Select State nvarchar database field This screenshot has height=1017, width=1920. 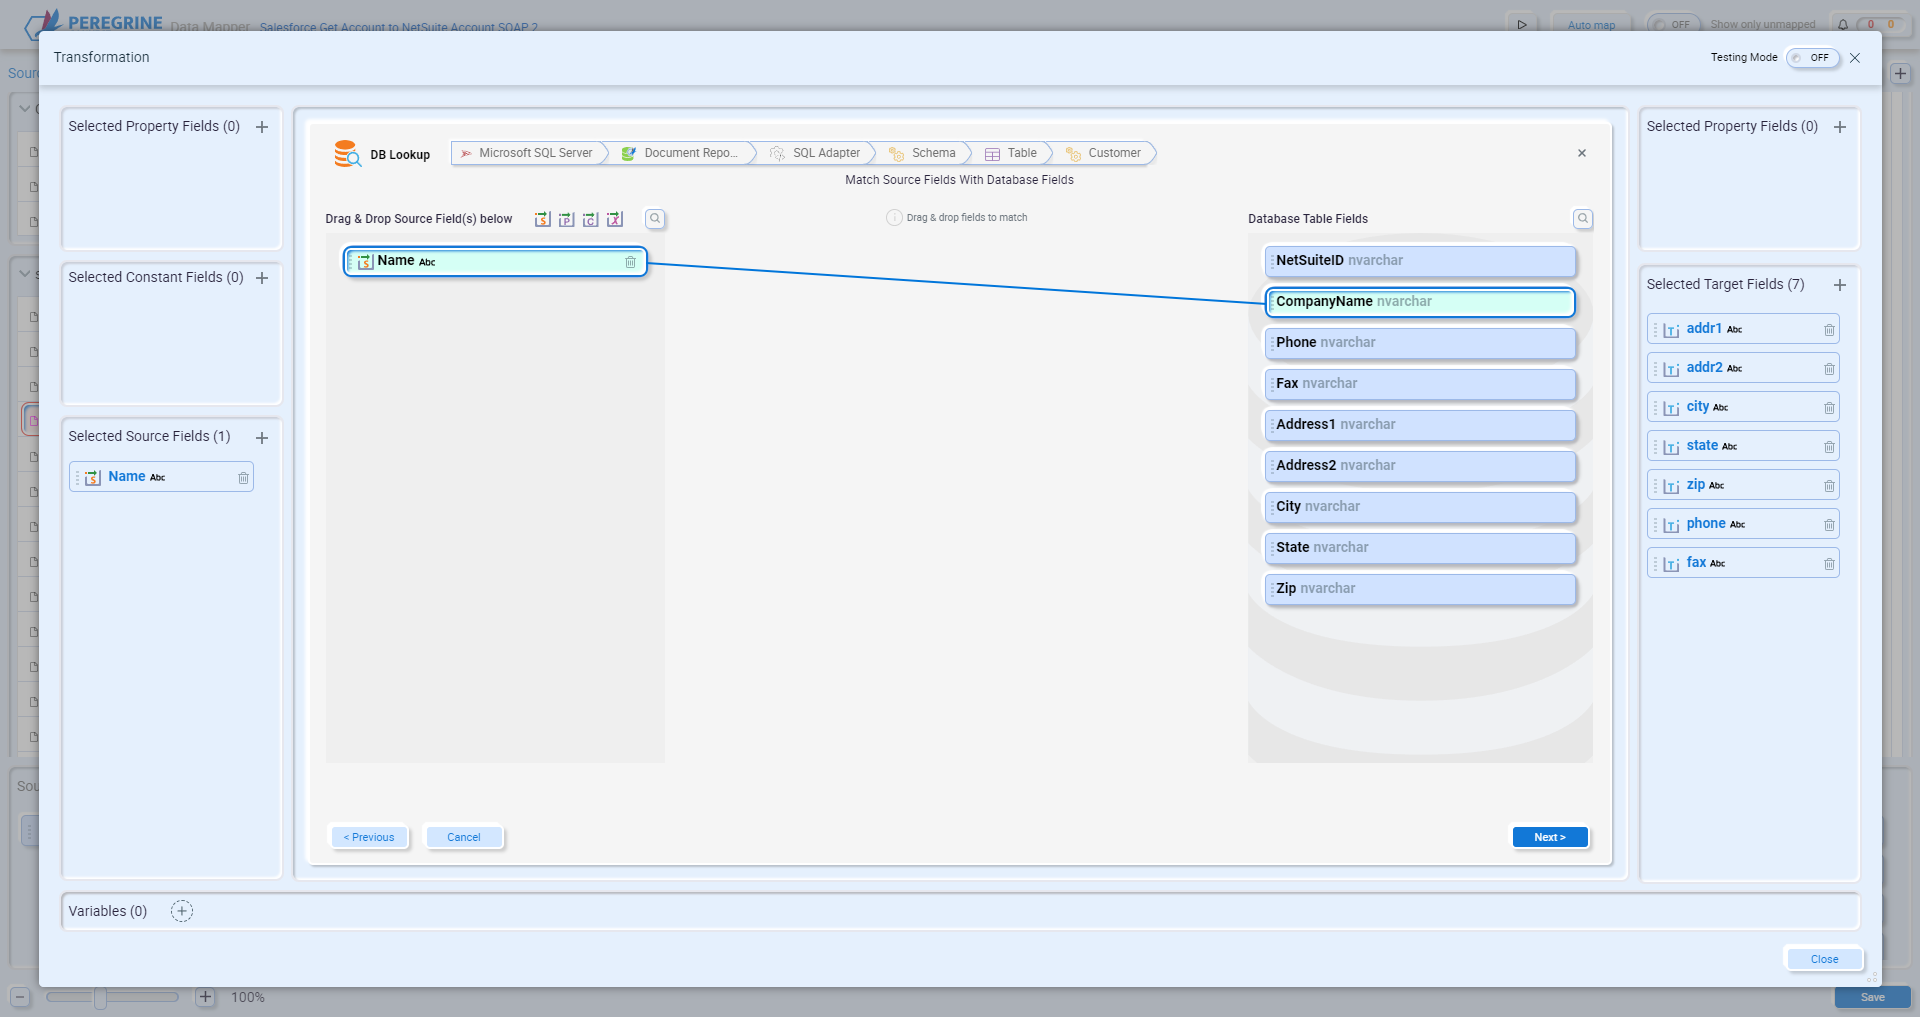pyautogui.click(x=1420, y=548)
